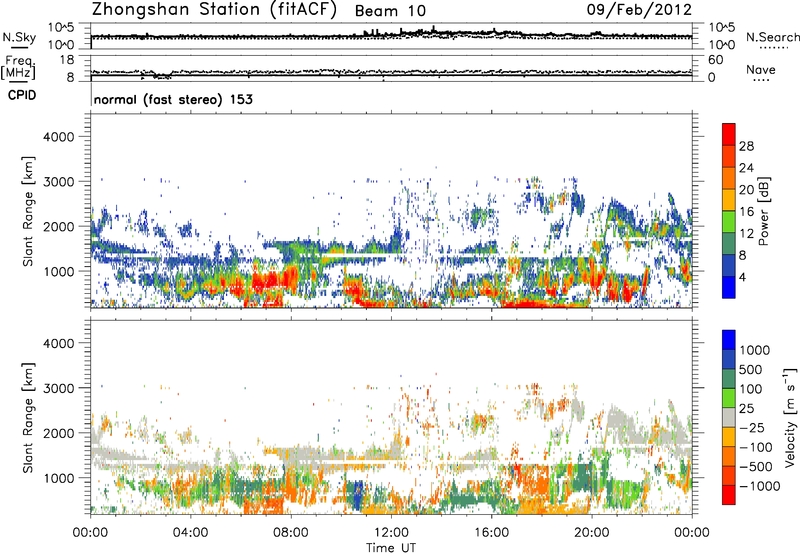Click the '04:00' time axis tick label
The height and width of the screenshot is (554, 800).
[191, 533]
